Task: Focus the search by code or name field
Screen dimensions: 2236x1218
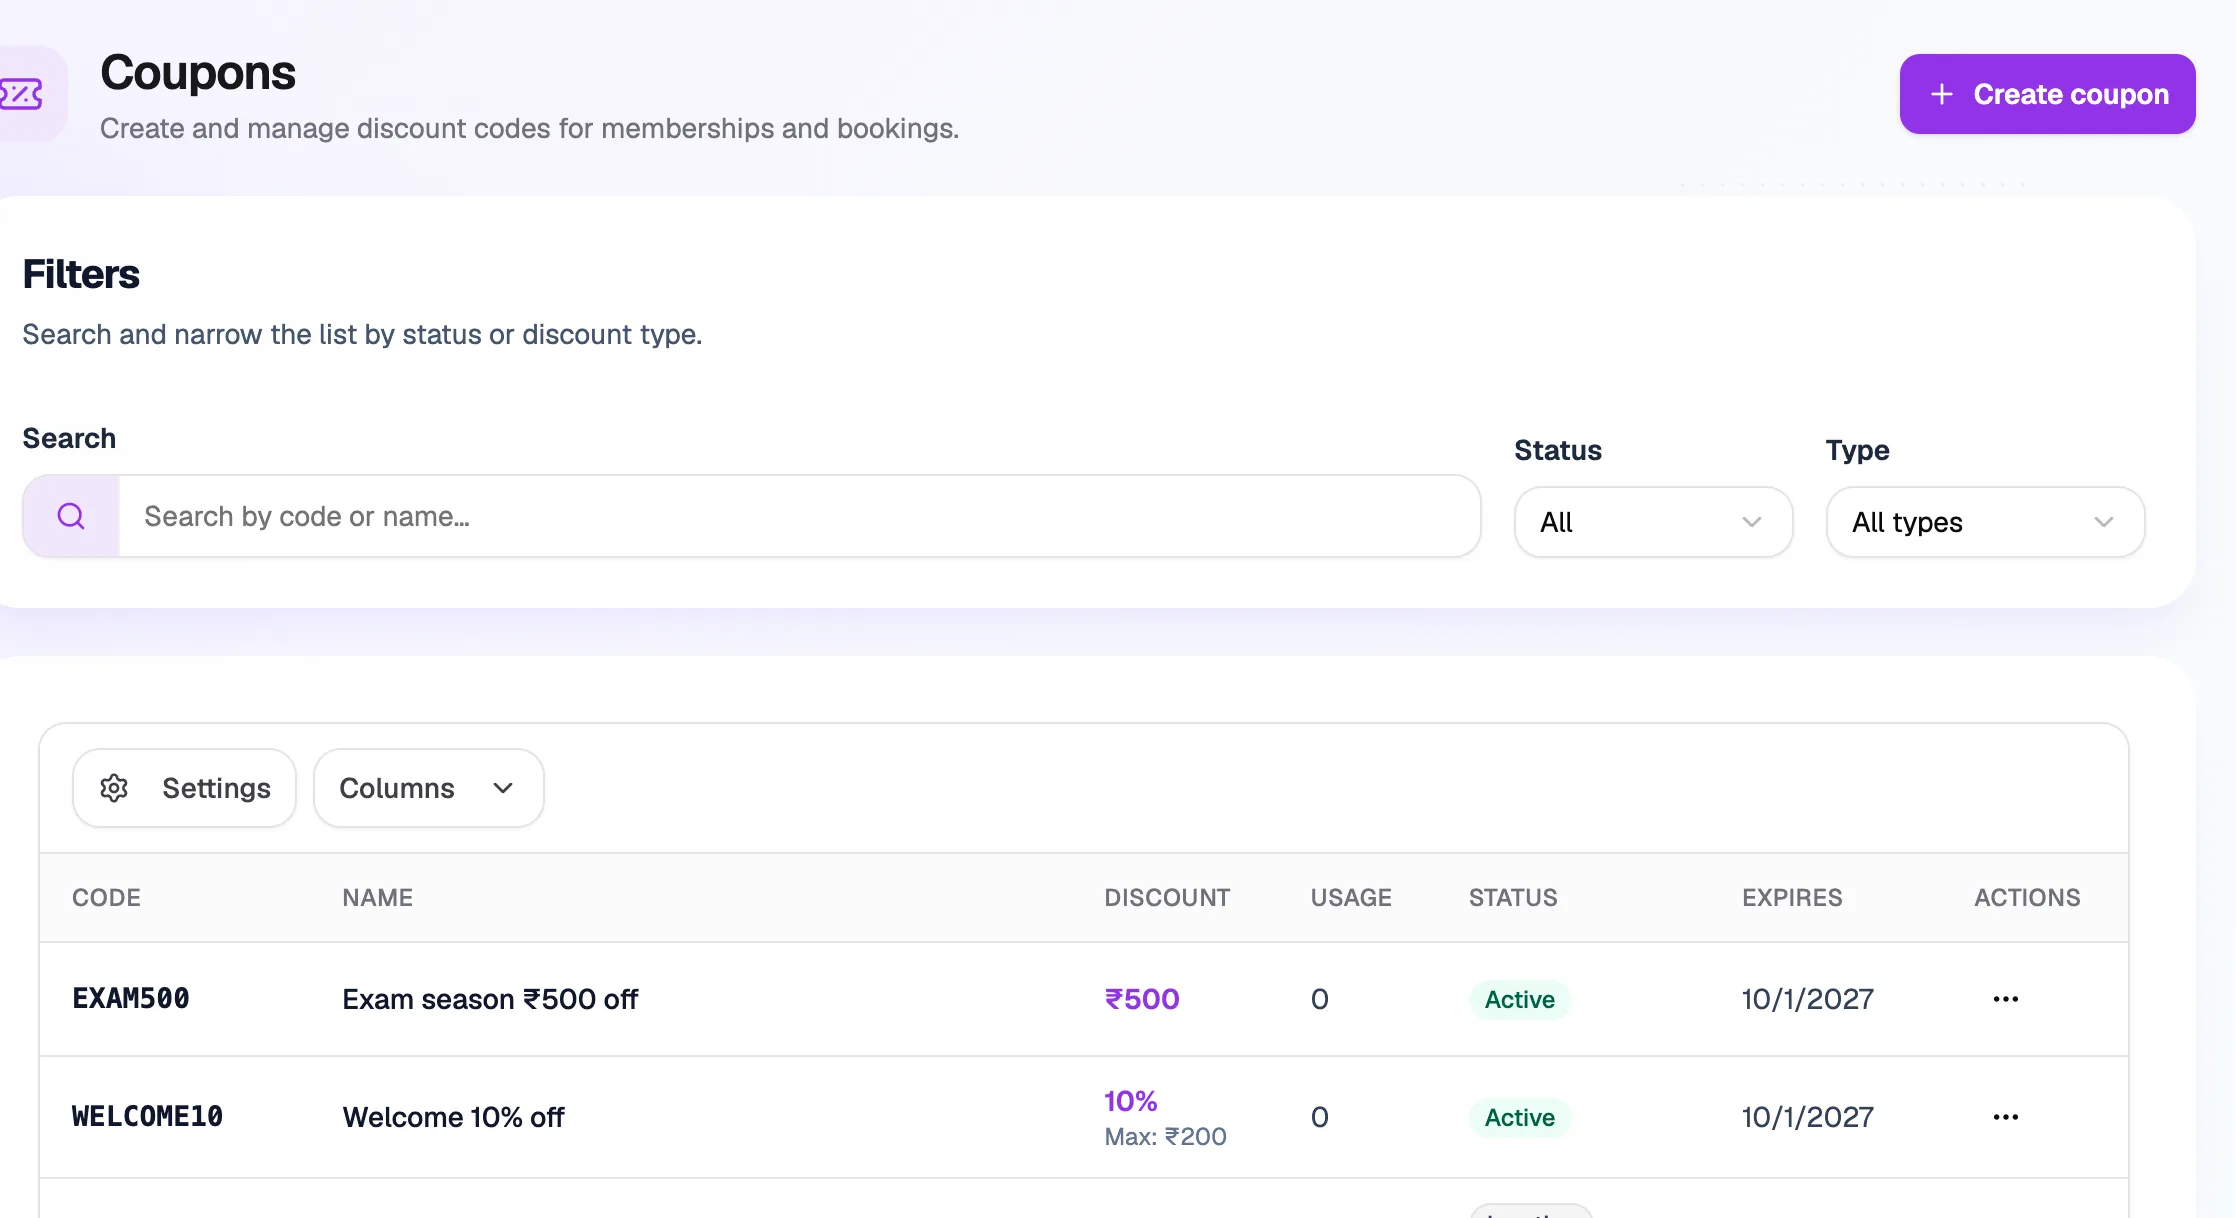Action: pyautogui.click(x=799, y=516)
